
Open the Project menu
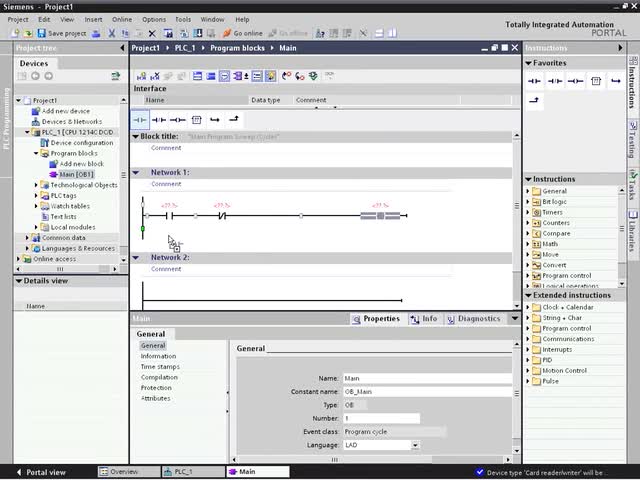18,19
